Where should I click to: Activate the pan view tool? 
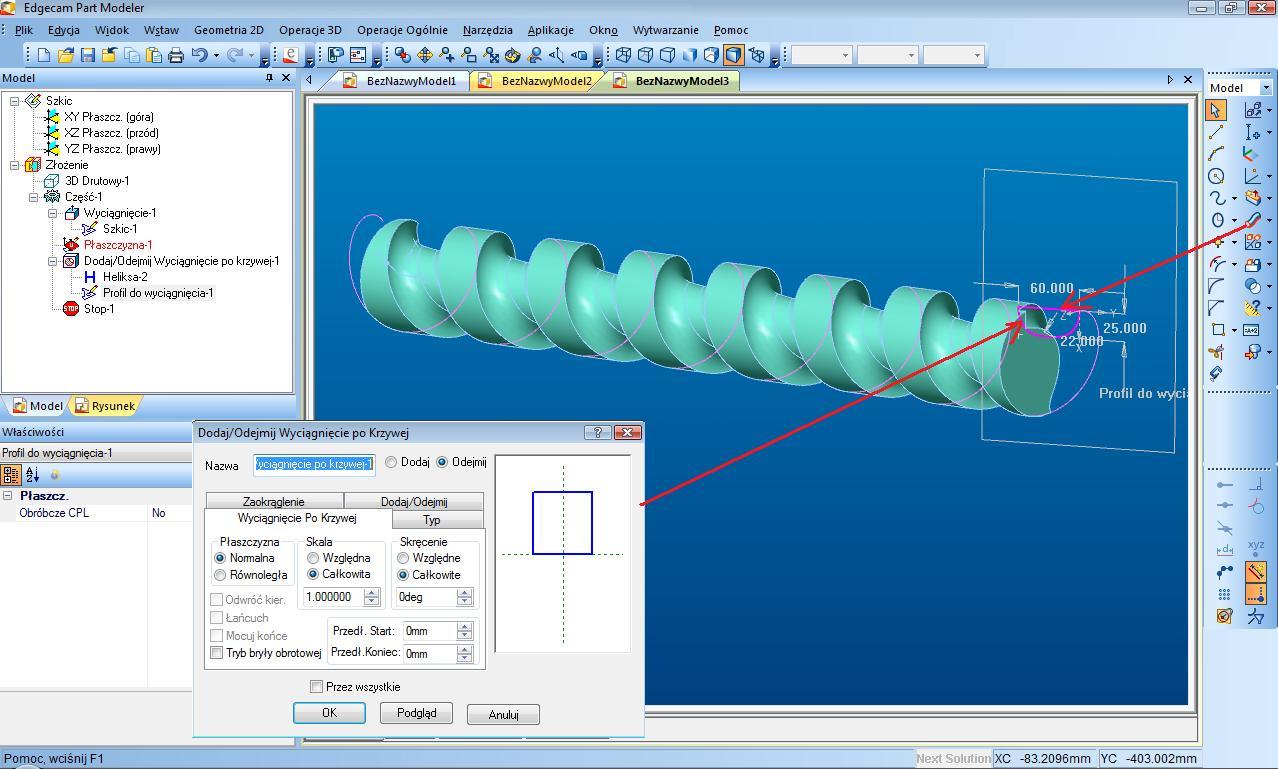click(425, 56)
